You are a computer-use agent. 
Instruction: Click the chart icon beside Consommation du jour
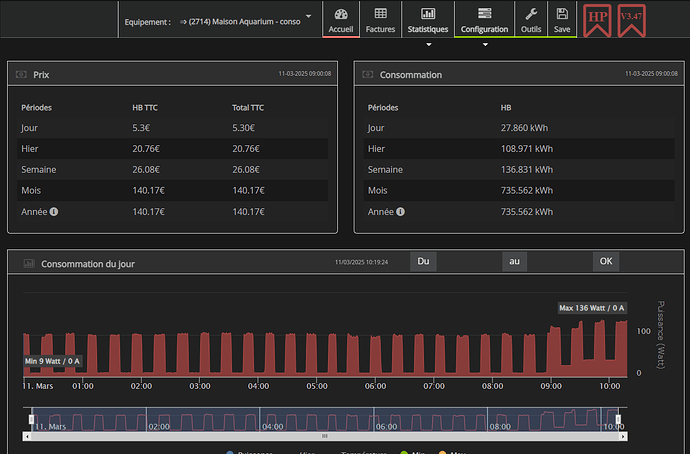[29, 264]
